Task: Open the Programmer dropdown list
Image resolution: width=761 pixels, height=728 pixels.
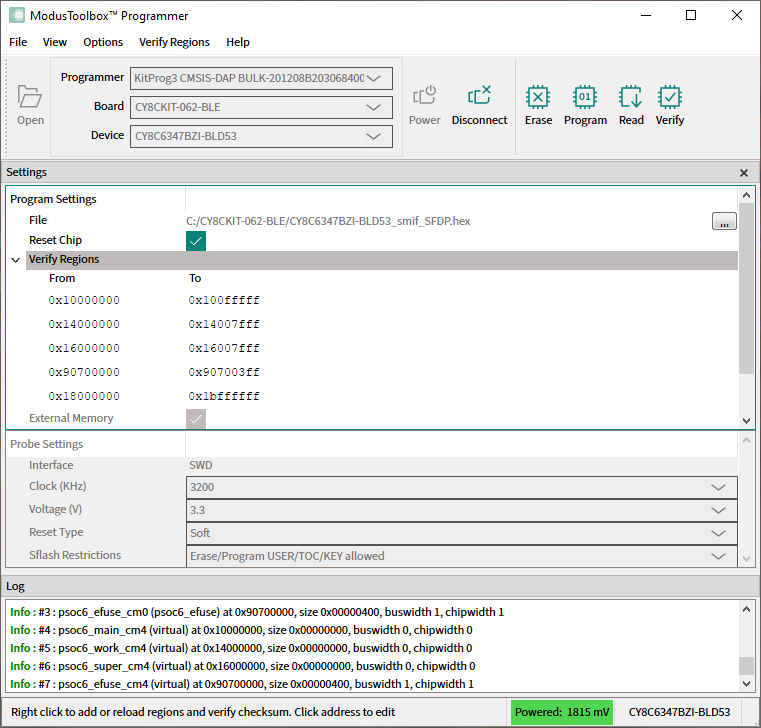Action: tap(374, 78)
